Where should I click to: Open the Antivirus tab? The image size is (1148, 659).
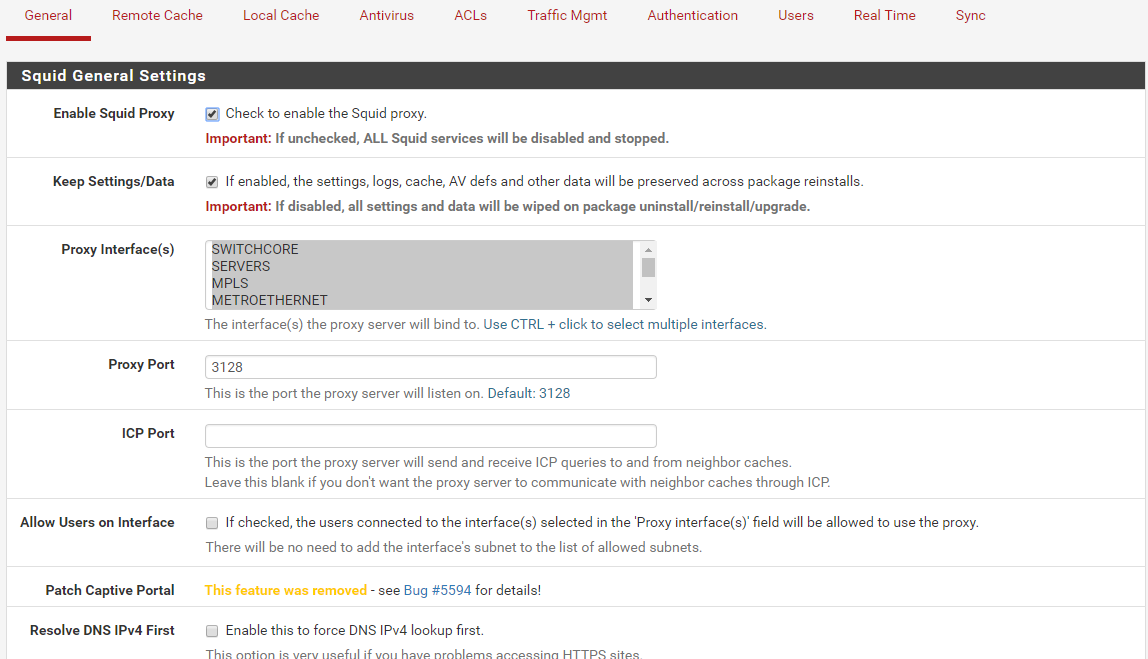(386, 16)
